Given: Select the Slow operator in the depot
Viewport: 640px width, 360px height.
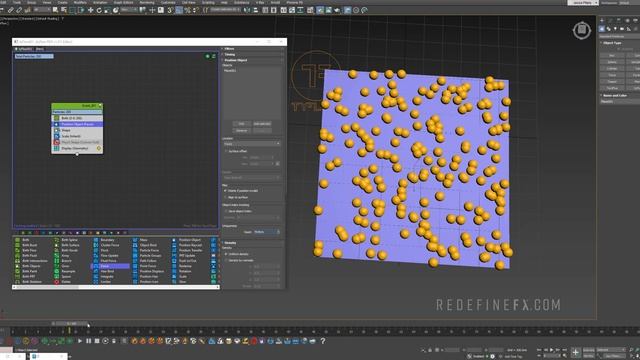Looking at the screenshot, I should click(180, 282).
